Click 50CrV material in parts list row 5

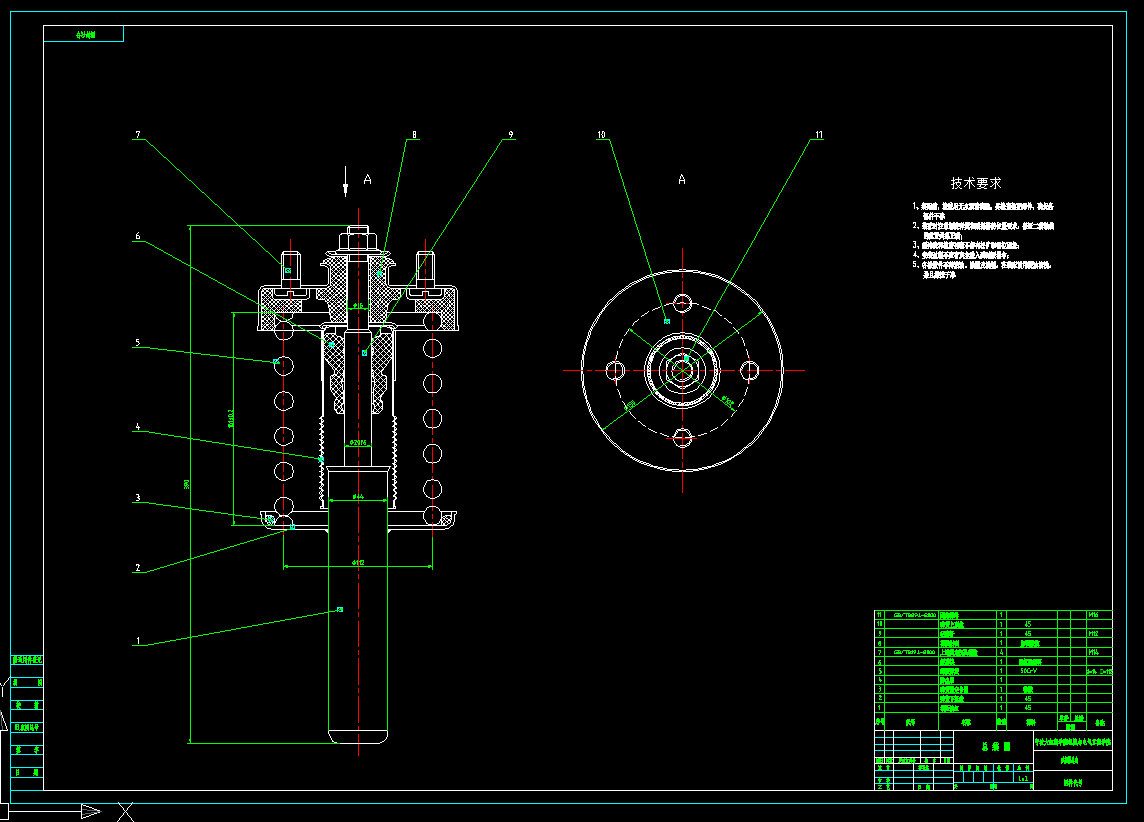pos(1029,671)
